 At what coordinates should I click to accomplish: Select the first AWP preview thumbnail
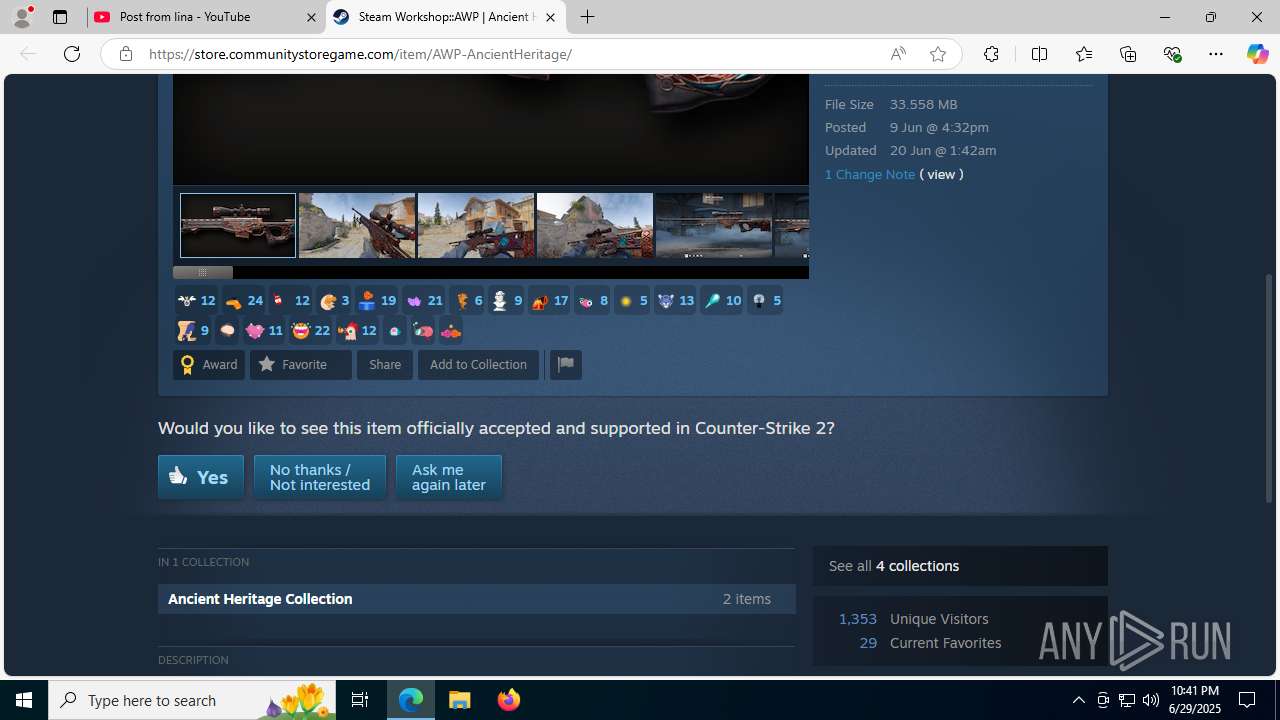238,225
